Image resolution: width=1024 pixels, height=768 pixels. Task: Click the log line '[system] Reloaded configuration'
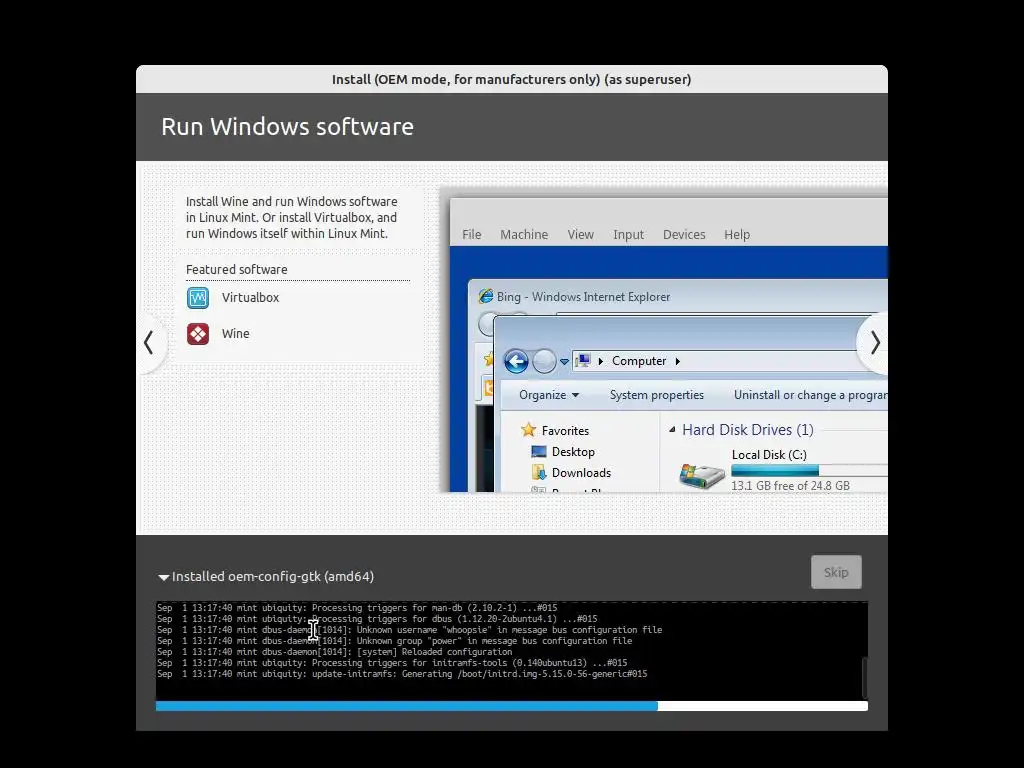pyautogui.click(x=334, y=652)
